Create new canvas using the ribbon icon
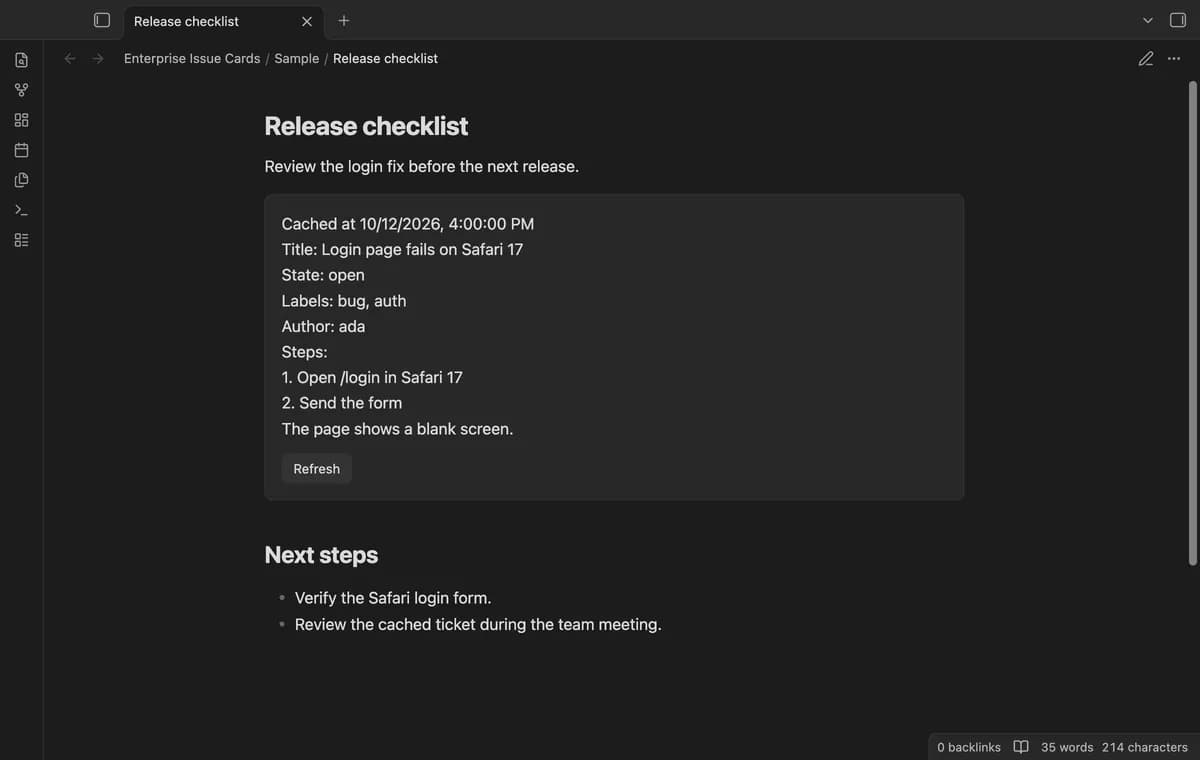The height and width of the screenshot is (760, 1200). coord(21,120)
